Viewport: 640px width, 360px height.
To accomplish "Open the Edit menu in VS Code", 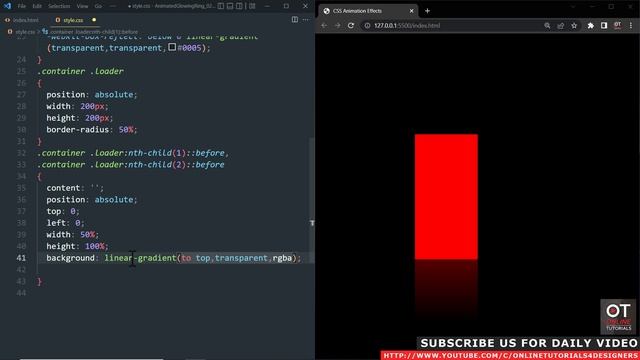I will 37,6.
